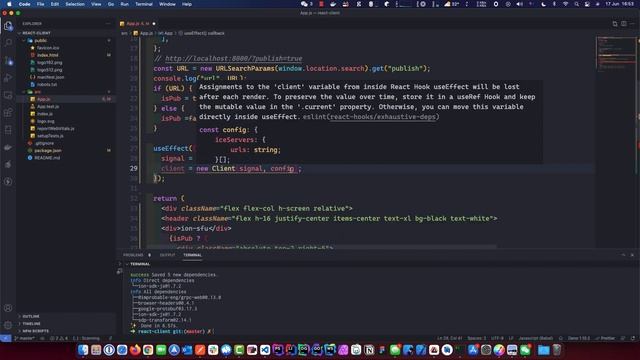Screen dimensions: 640x360
Task: Open the UTF-8 encoding selector
Action: [x=497, y=338]
